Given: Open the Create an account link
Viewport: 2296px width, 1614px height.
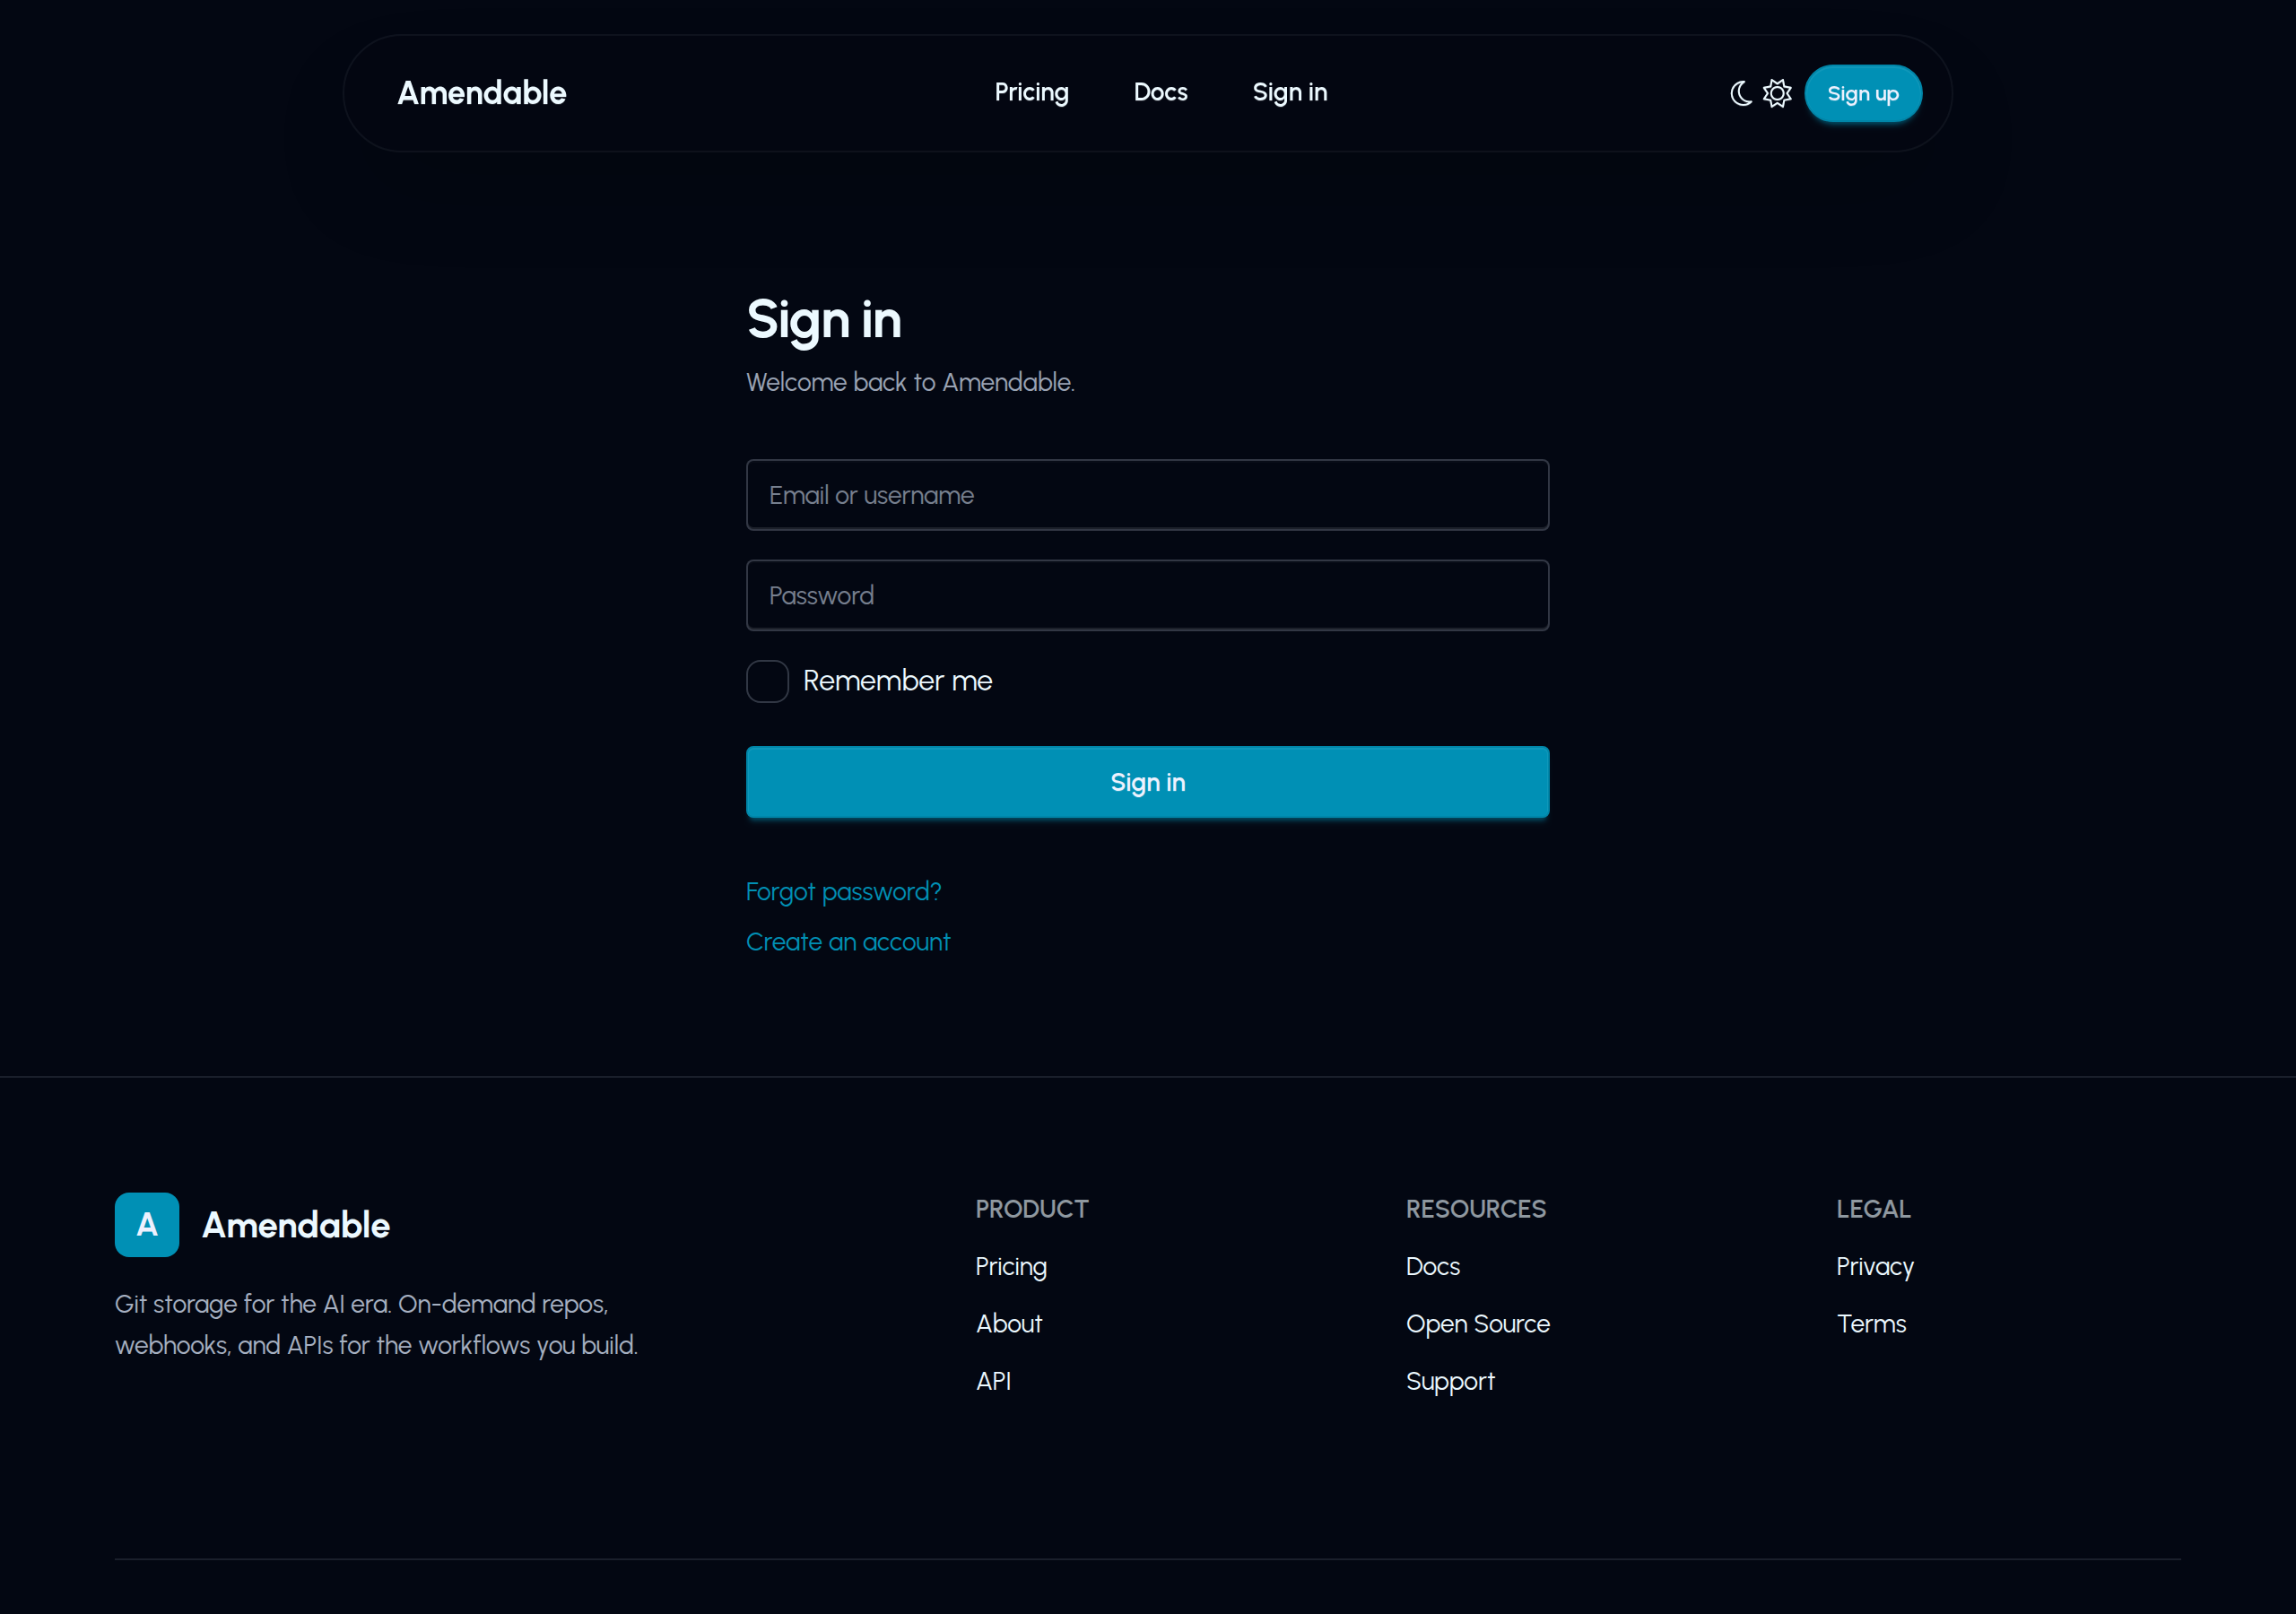Looking at the screenshot, I should pyautogui.click(x=847, y=942).
